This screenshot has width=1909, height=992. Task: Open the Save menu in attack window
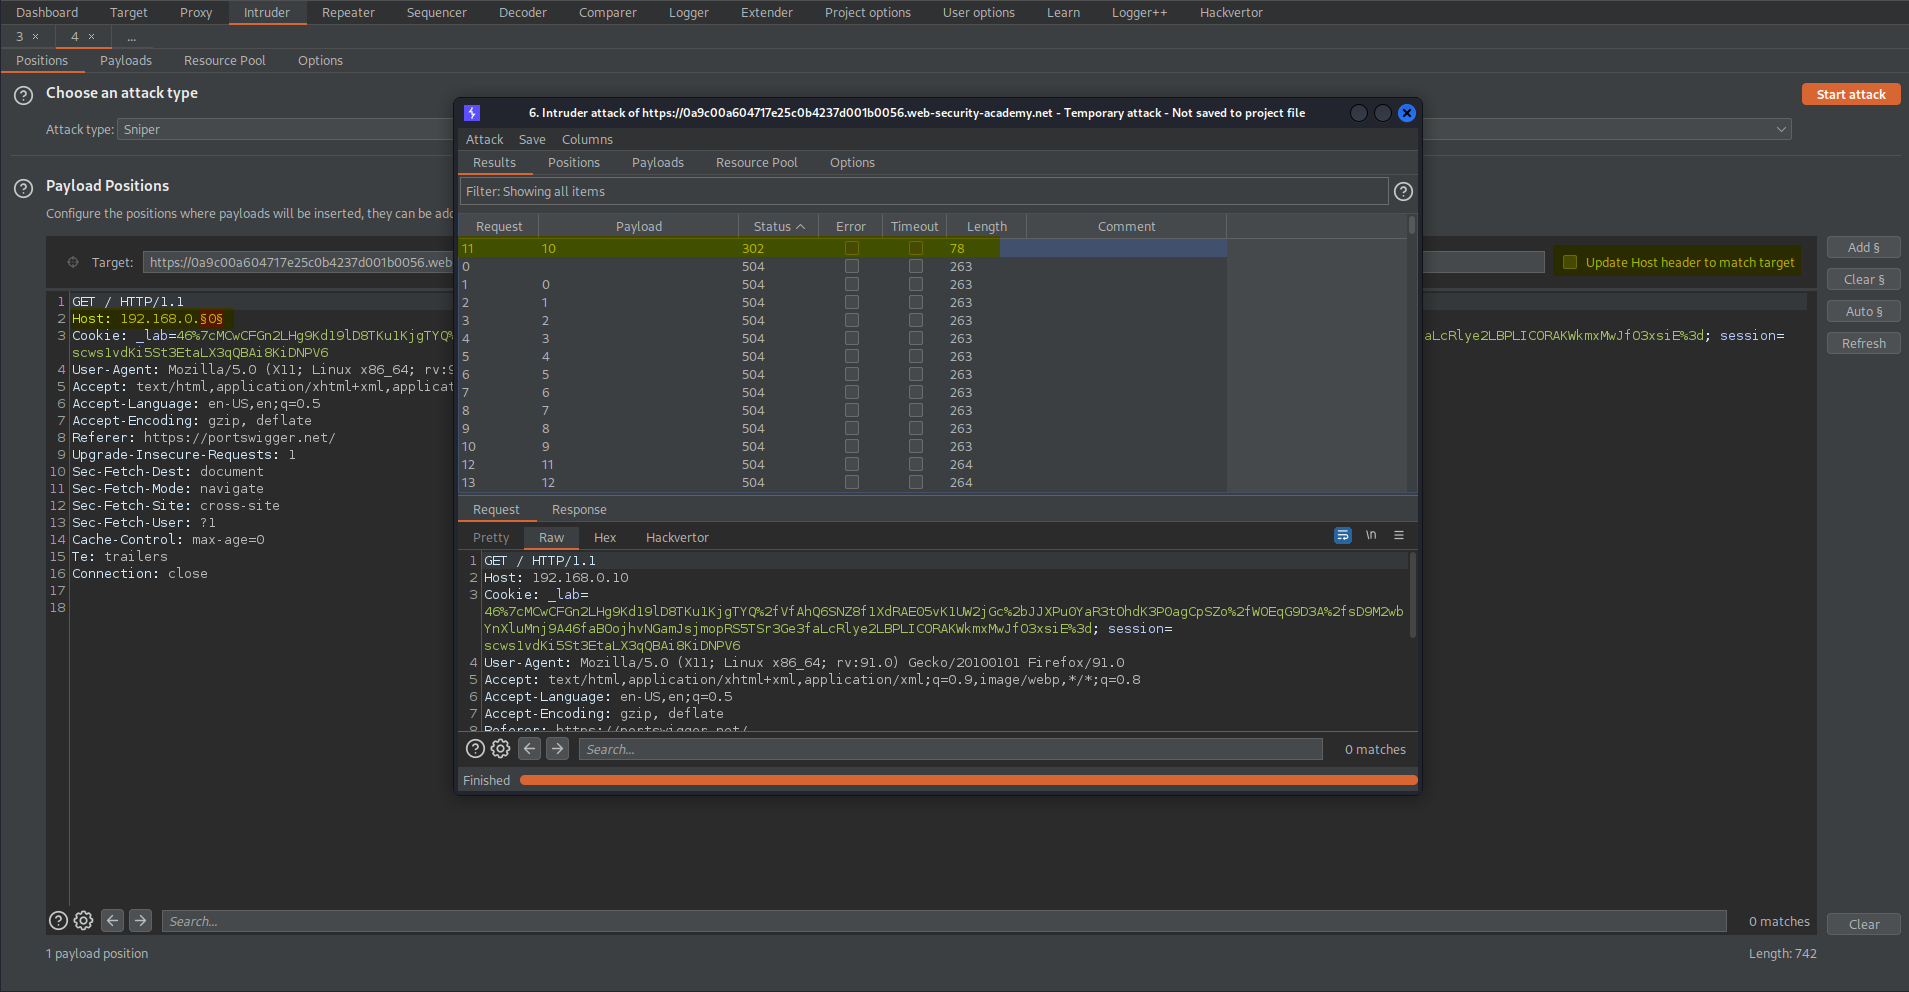(532, 140)
